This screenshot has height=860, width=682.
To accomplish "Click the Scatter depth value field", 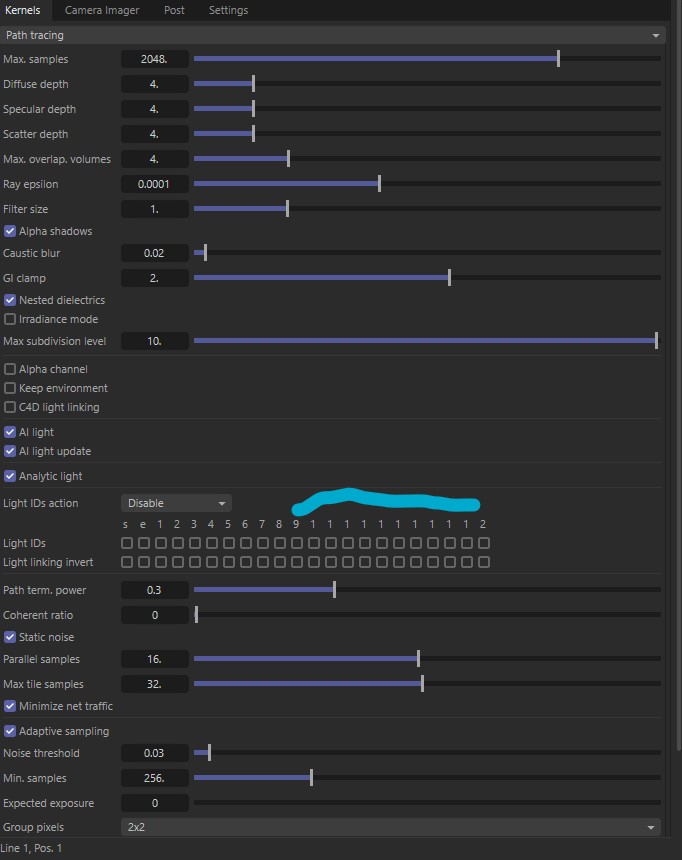I will point(155,134).
